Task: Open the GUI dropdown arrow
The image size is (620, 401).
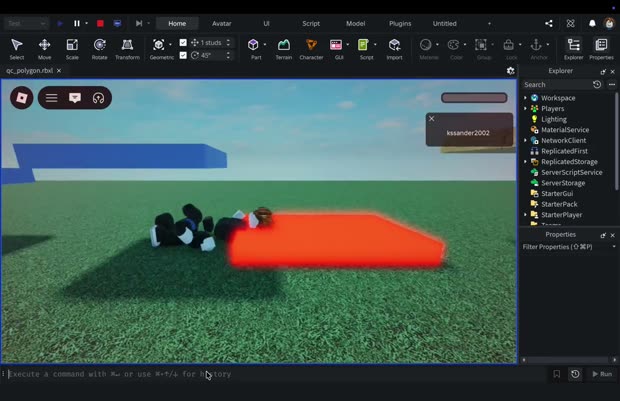Action: (348, 45)
